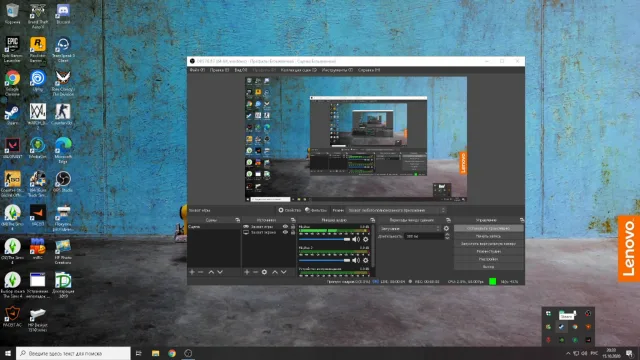Viewport: 640px width, 360px height.
Task: Hide the game capture source eye icon
Action: [x=285, y=227]
